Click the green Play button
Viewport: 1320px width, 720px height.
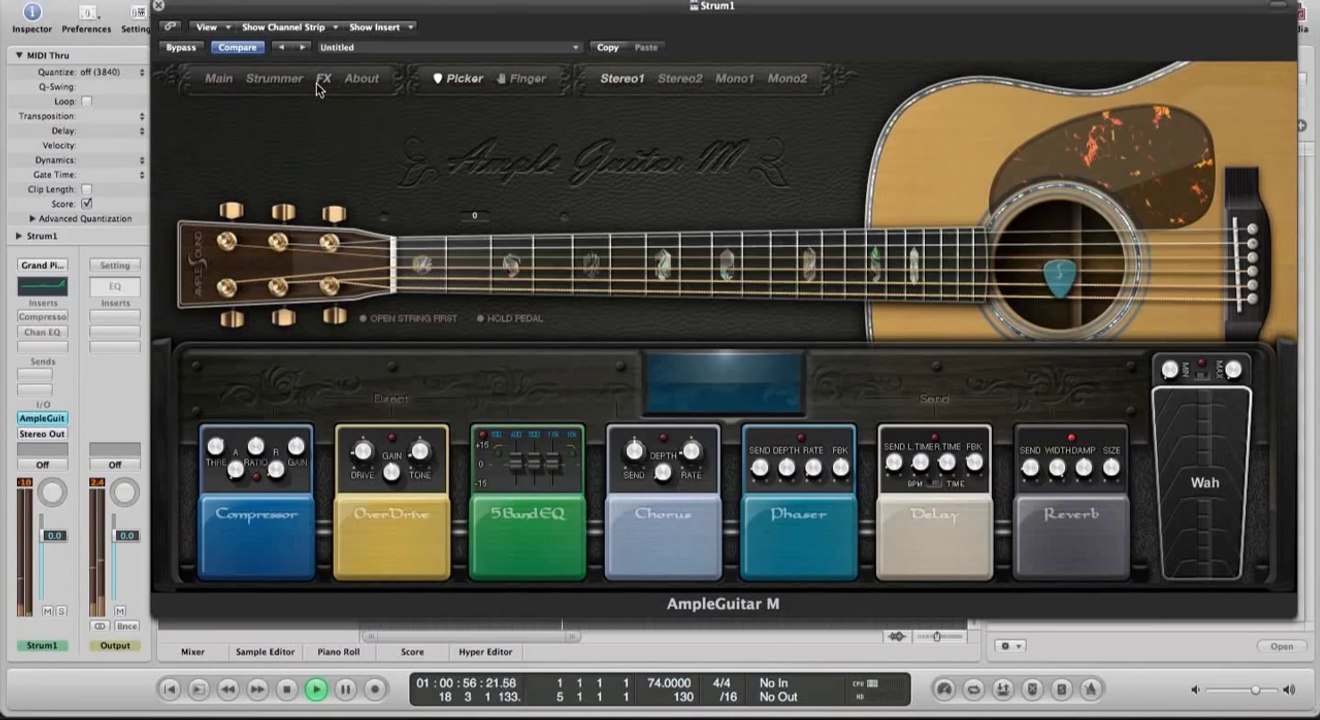click(316, 689)
